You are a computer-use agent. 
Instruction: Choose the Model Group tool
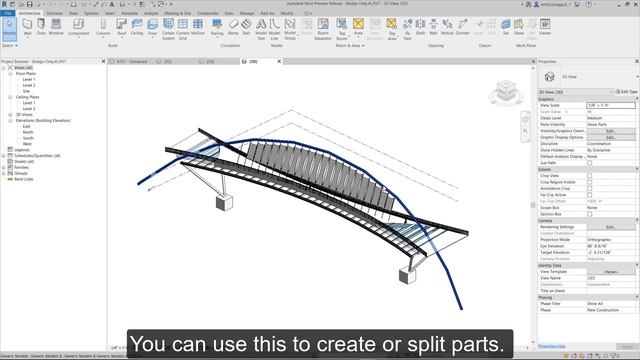pos(290,29)
